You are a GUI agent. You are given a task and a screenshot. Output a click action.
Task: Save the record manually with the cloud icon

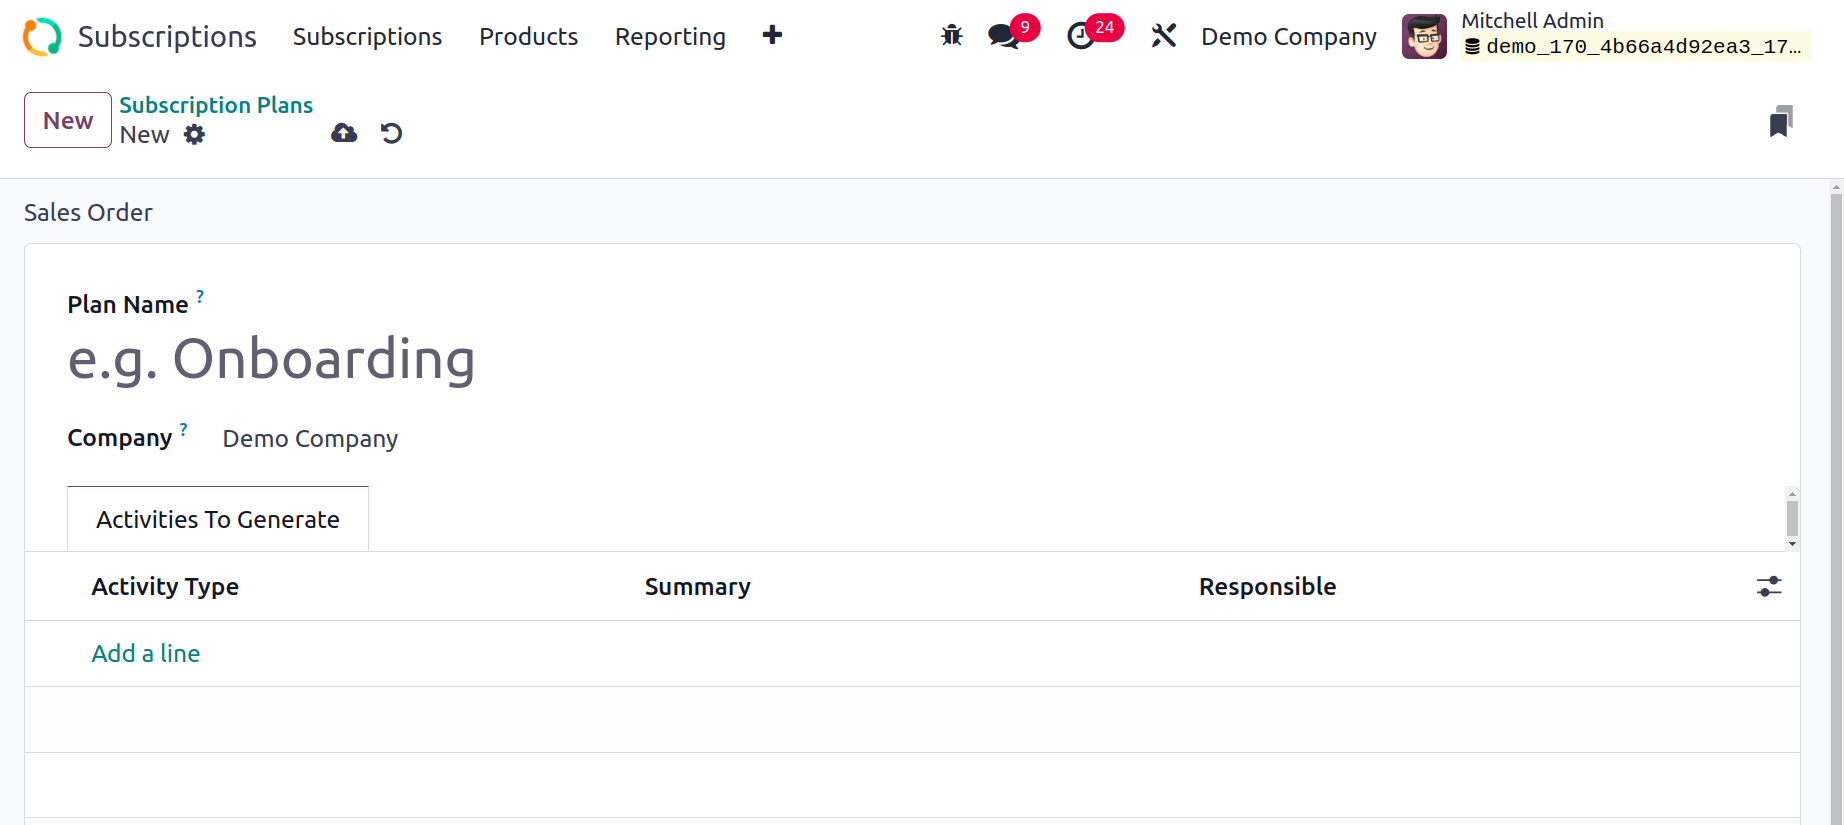tap(344, 133)
